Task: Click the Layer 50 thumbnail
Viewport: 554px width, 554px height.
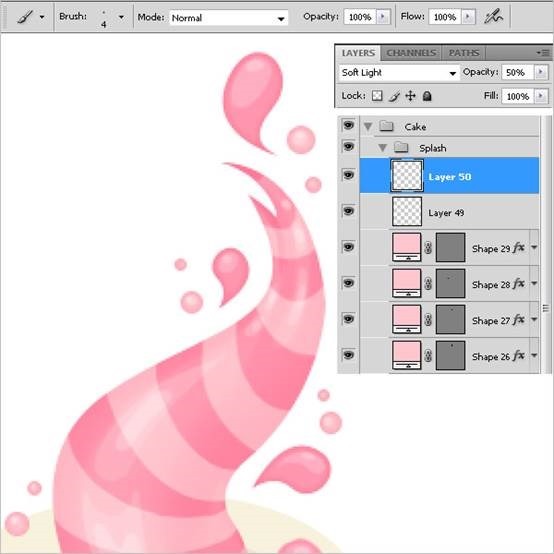Action: (x=407, y=176)
